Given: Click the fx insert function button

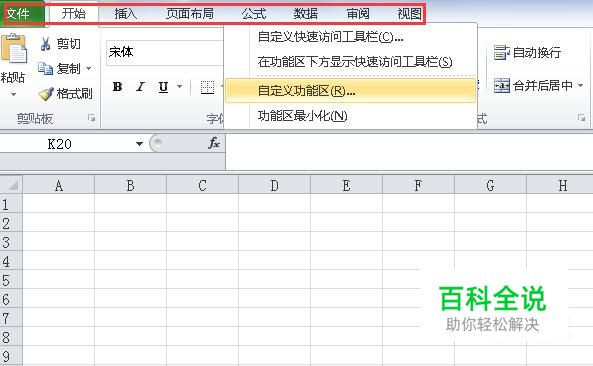Looking at the screenshot, I should [214, 143].
